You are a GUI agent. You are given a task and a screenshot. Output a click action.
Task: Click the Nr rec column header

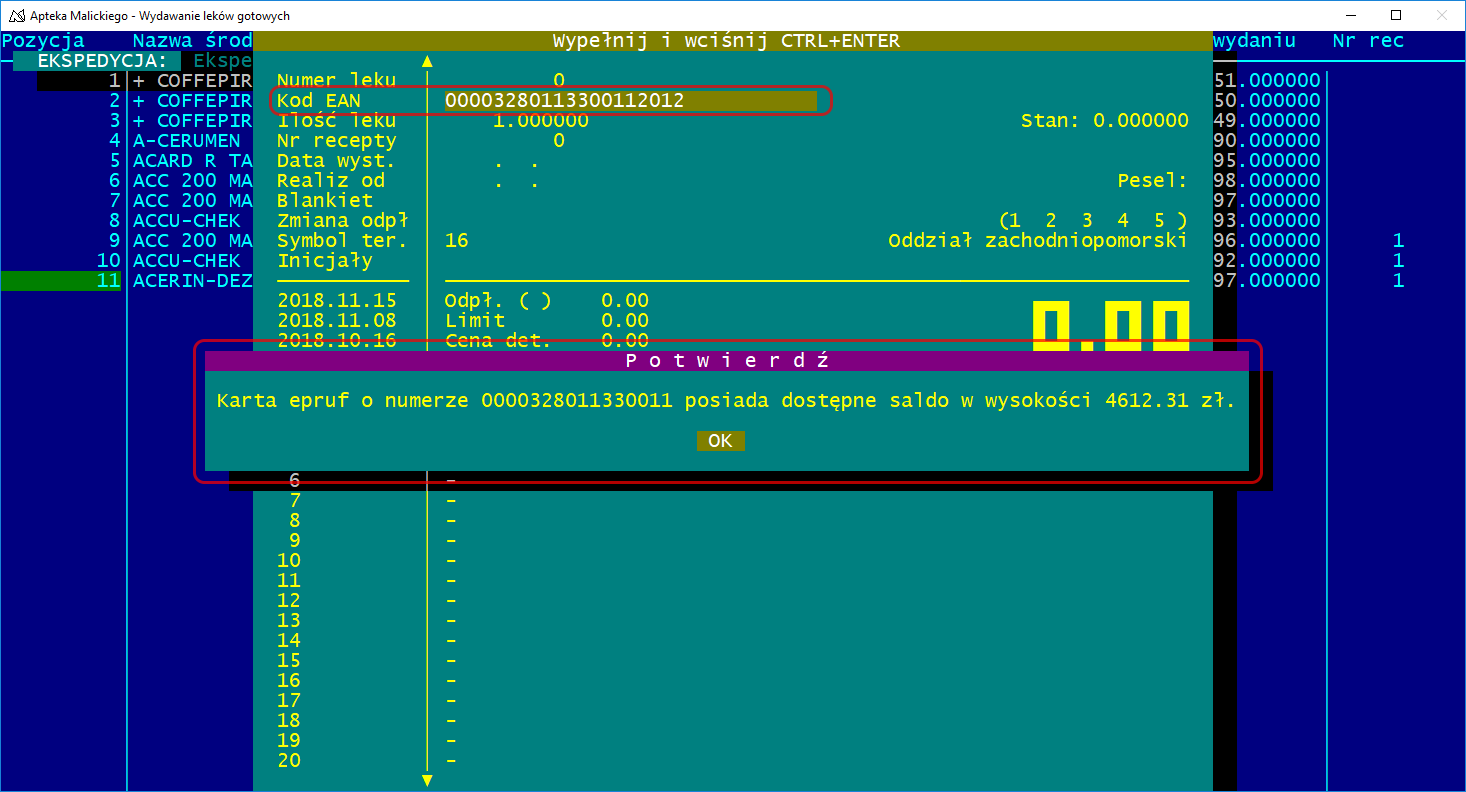point(1367,41)
